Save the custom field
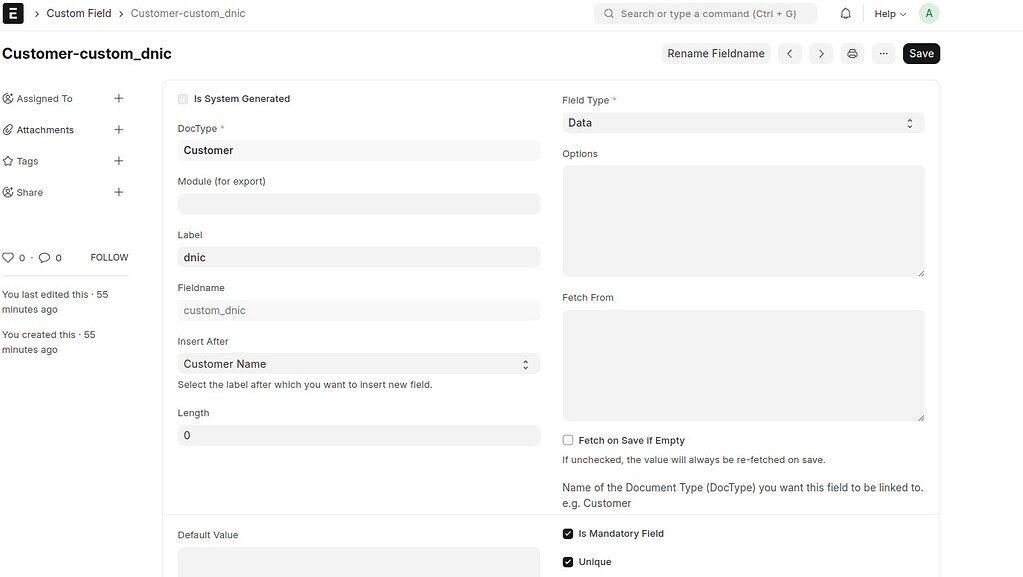This screenshot has width=1023, height=577. point(921,54)
